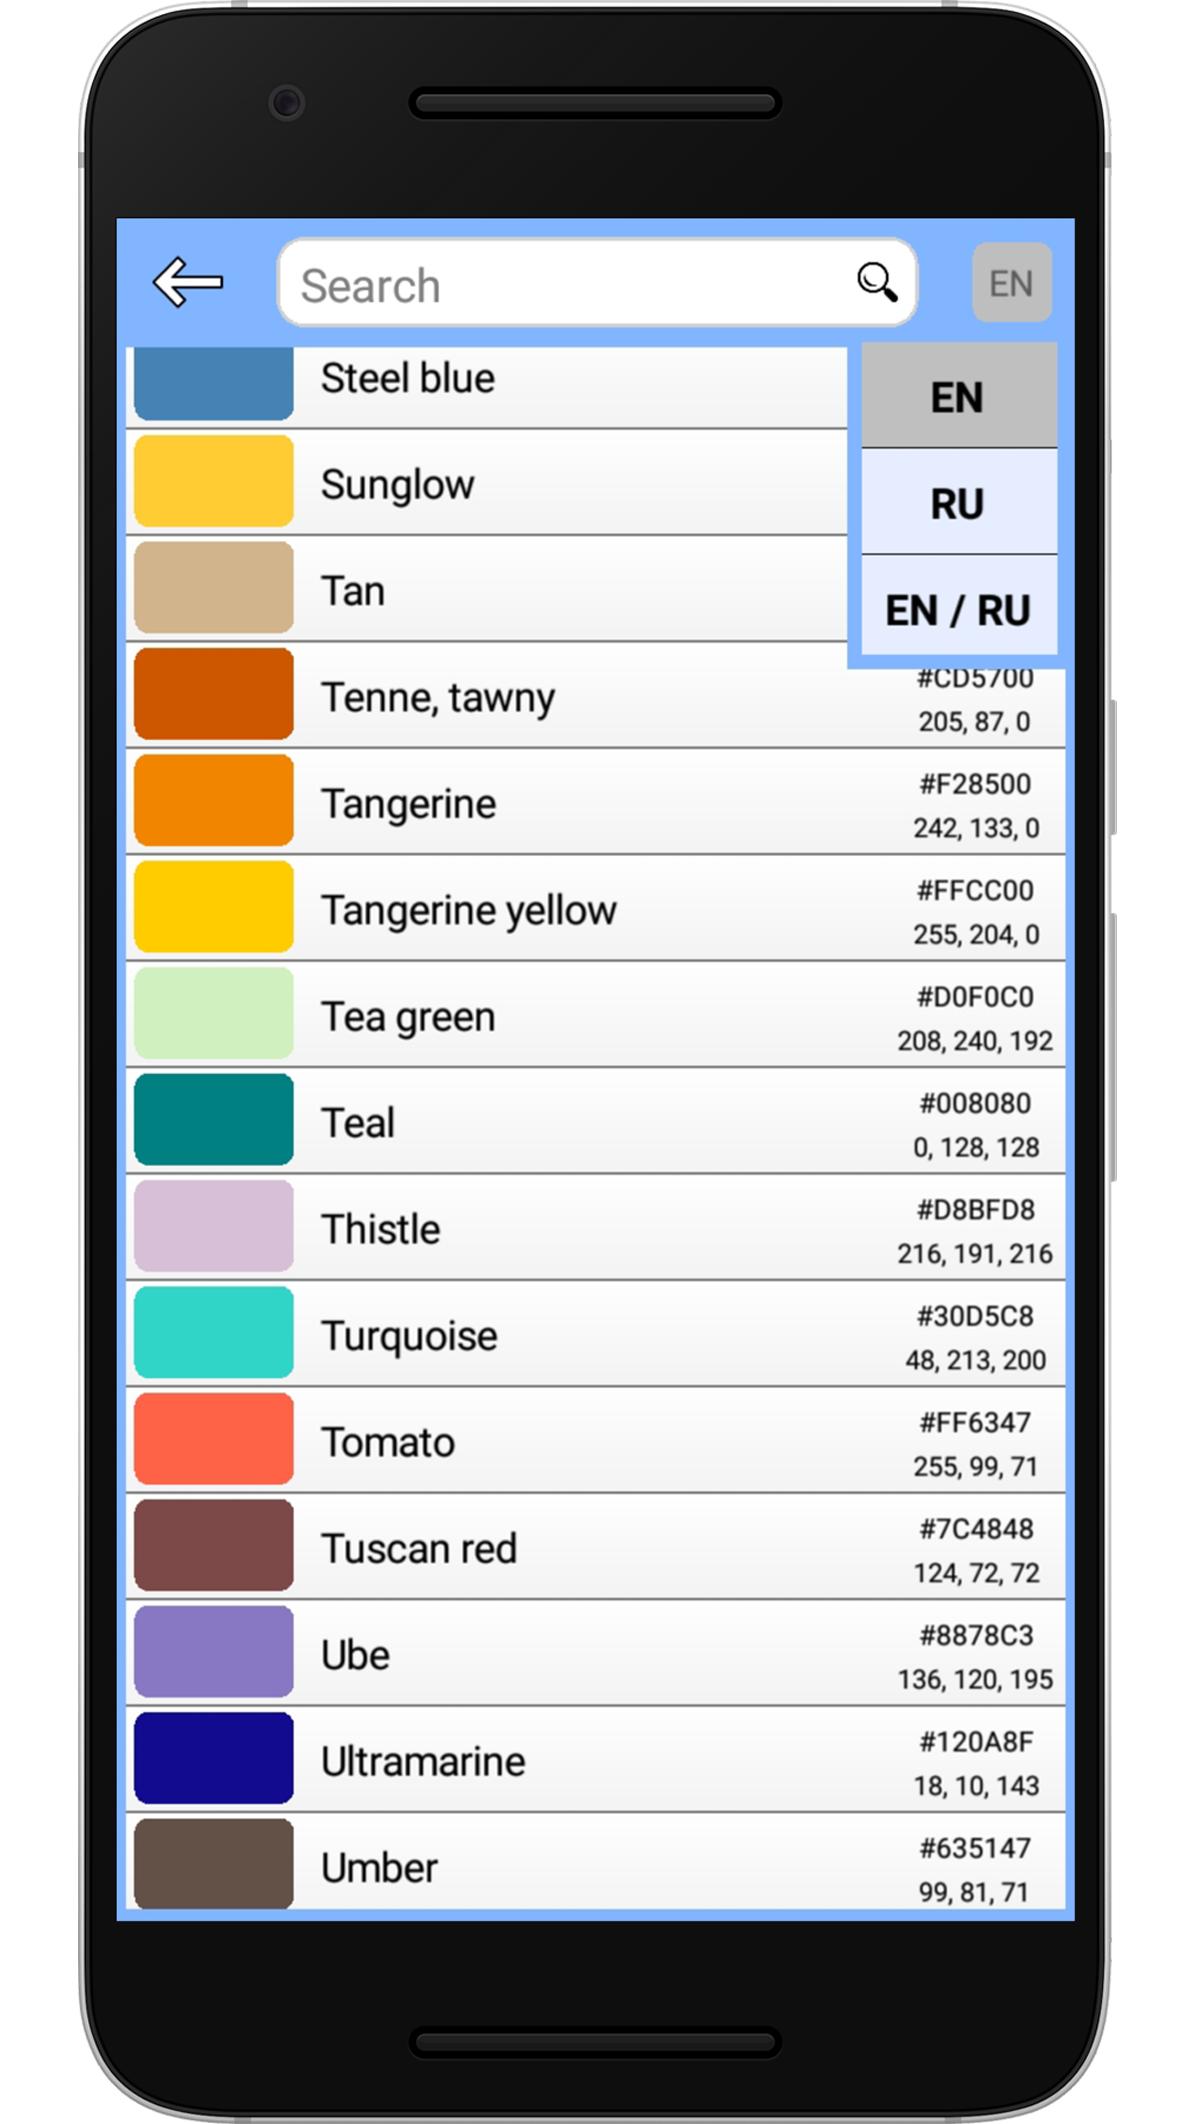
Task: Select the "Umber" name text
Action: [x=379, y=1868]
